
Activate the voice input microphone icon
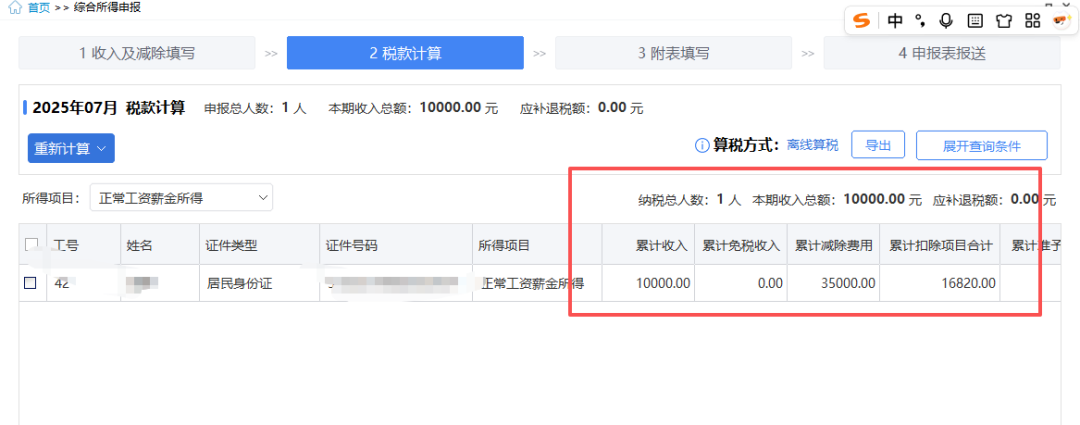click(946, 20)
